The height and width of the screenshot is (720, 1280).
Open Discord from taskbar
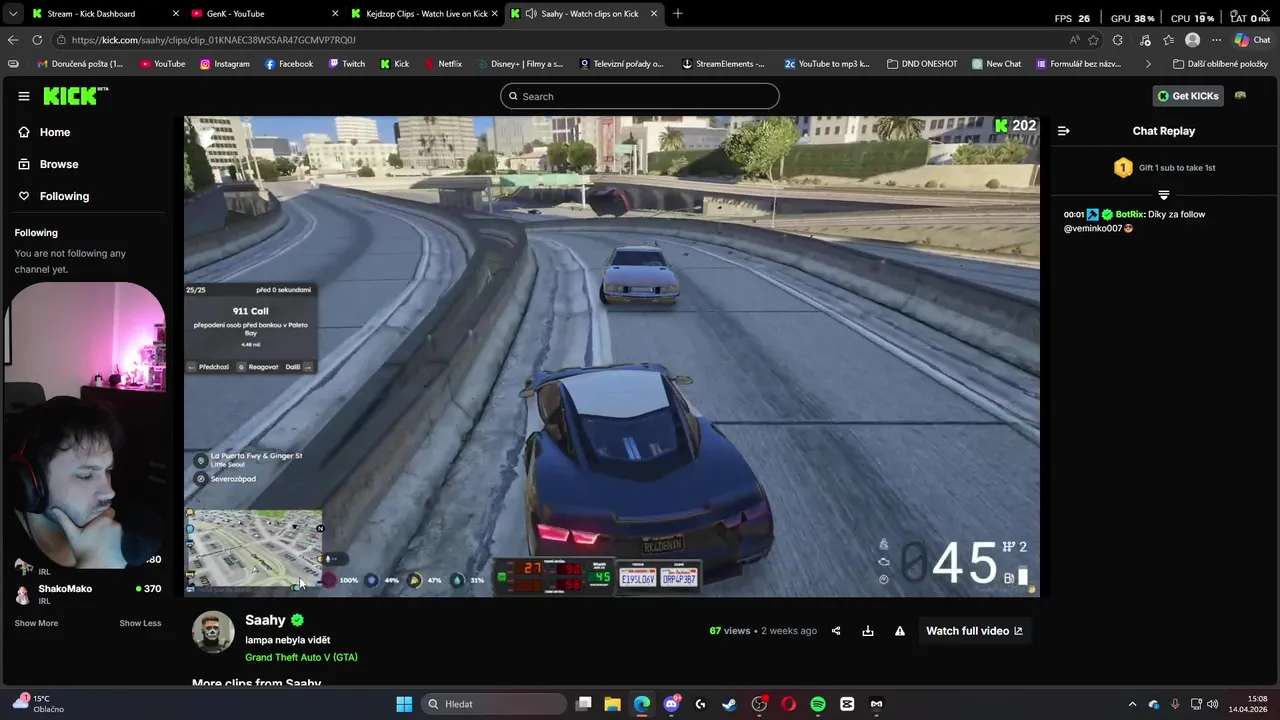pyautogui.click(x=671, y=704)
